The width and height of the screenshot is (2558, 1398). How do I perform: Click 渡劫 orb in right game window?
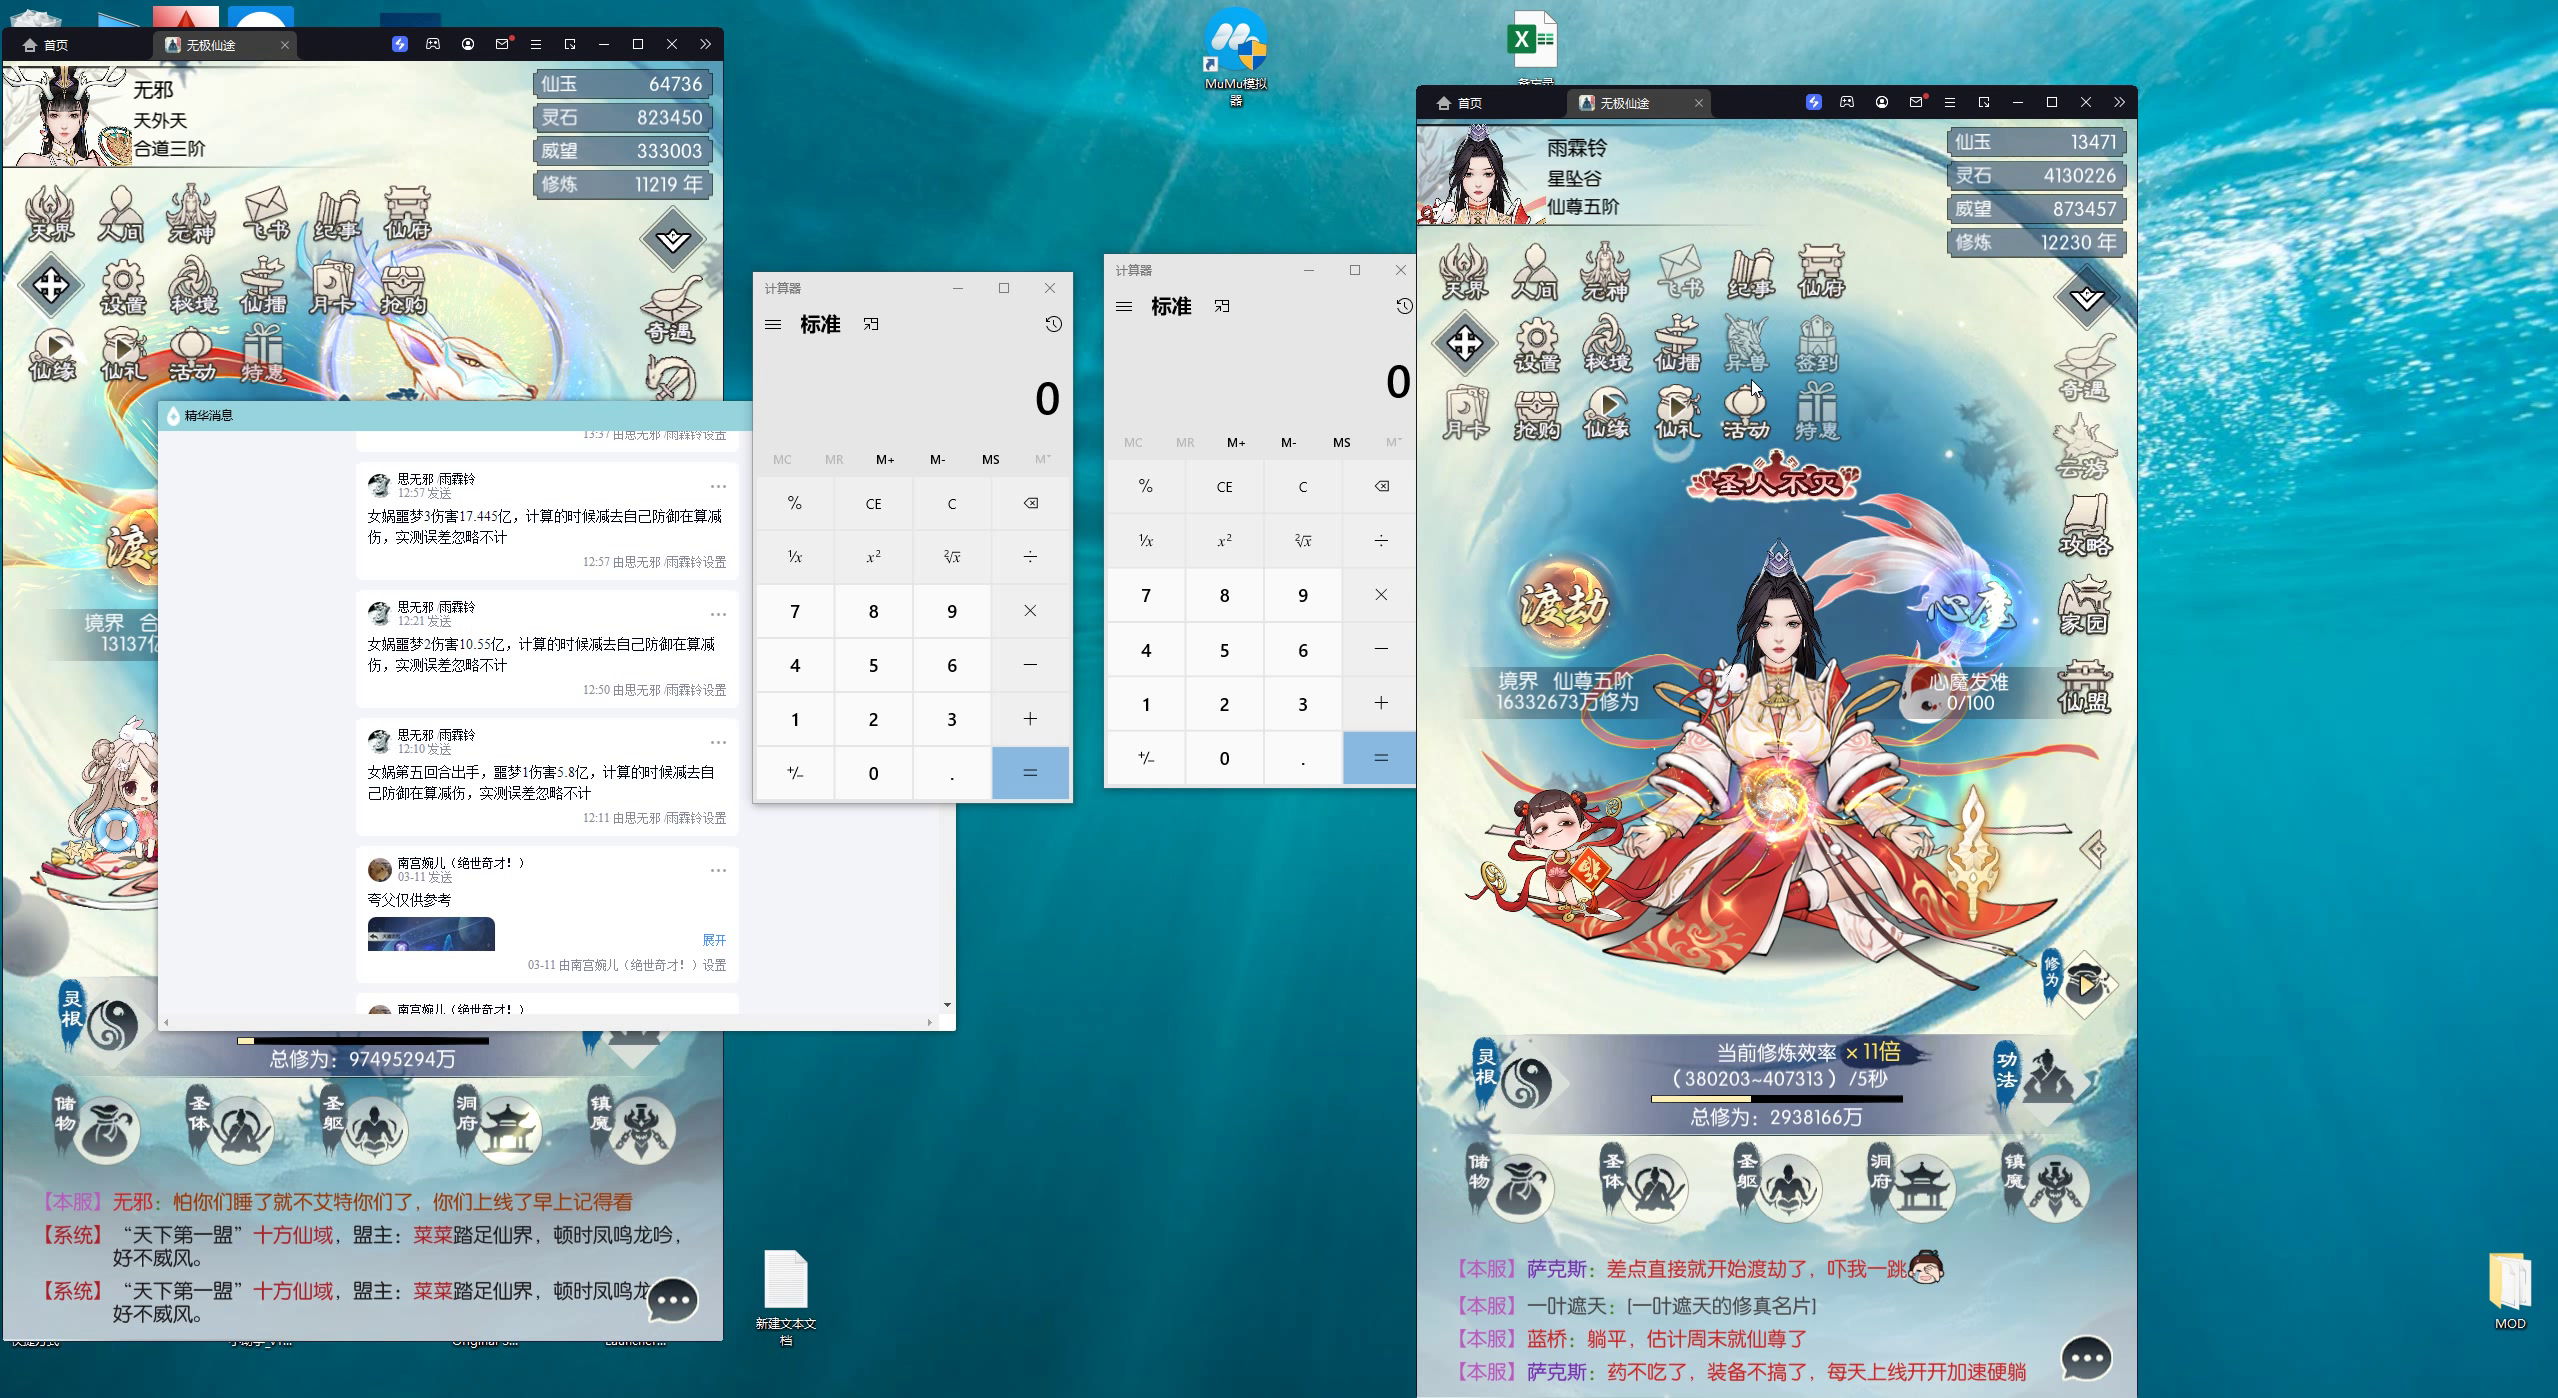coord(1564,606)
